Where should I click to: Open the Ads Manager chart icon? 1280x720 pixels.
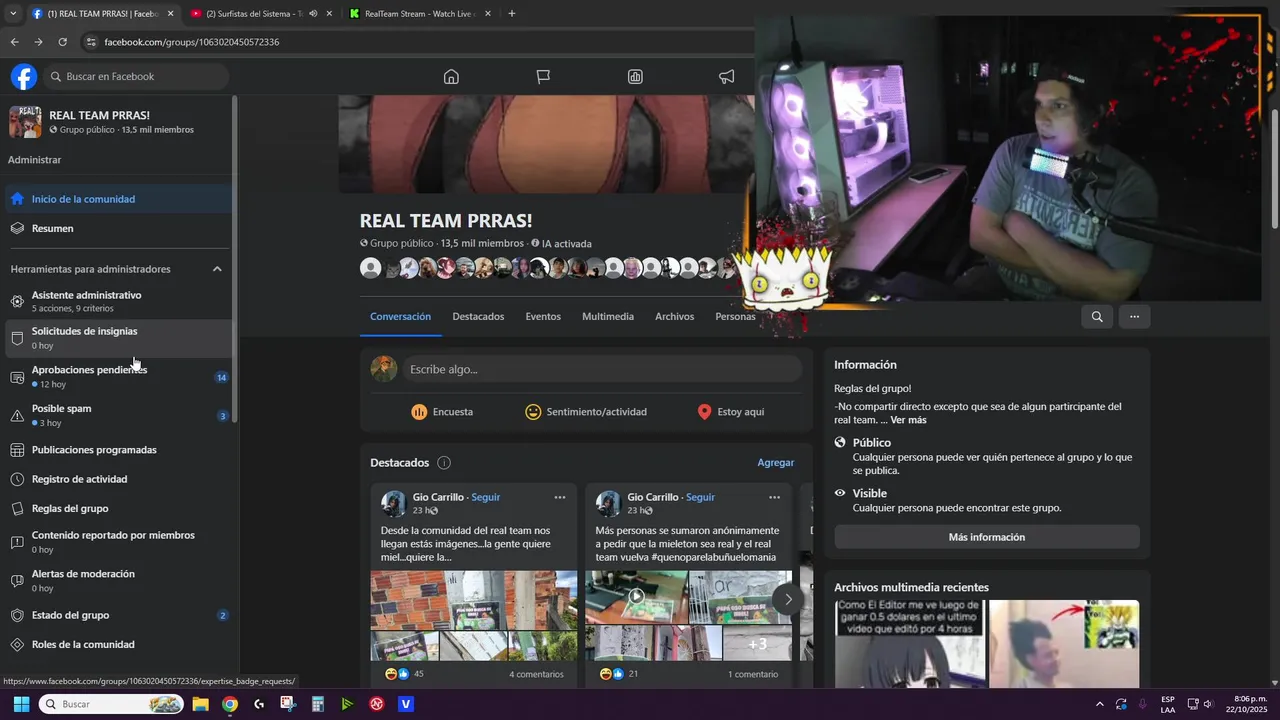(635, 77)
